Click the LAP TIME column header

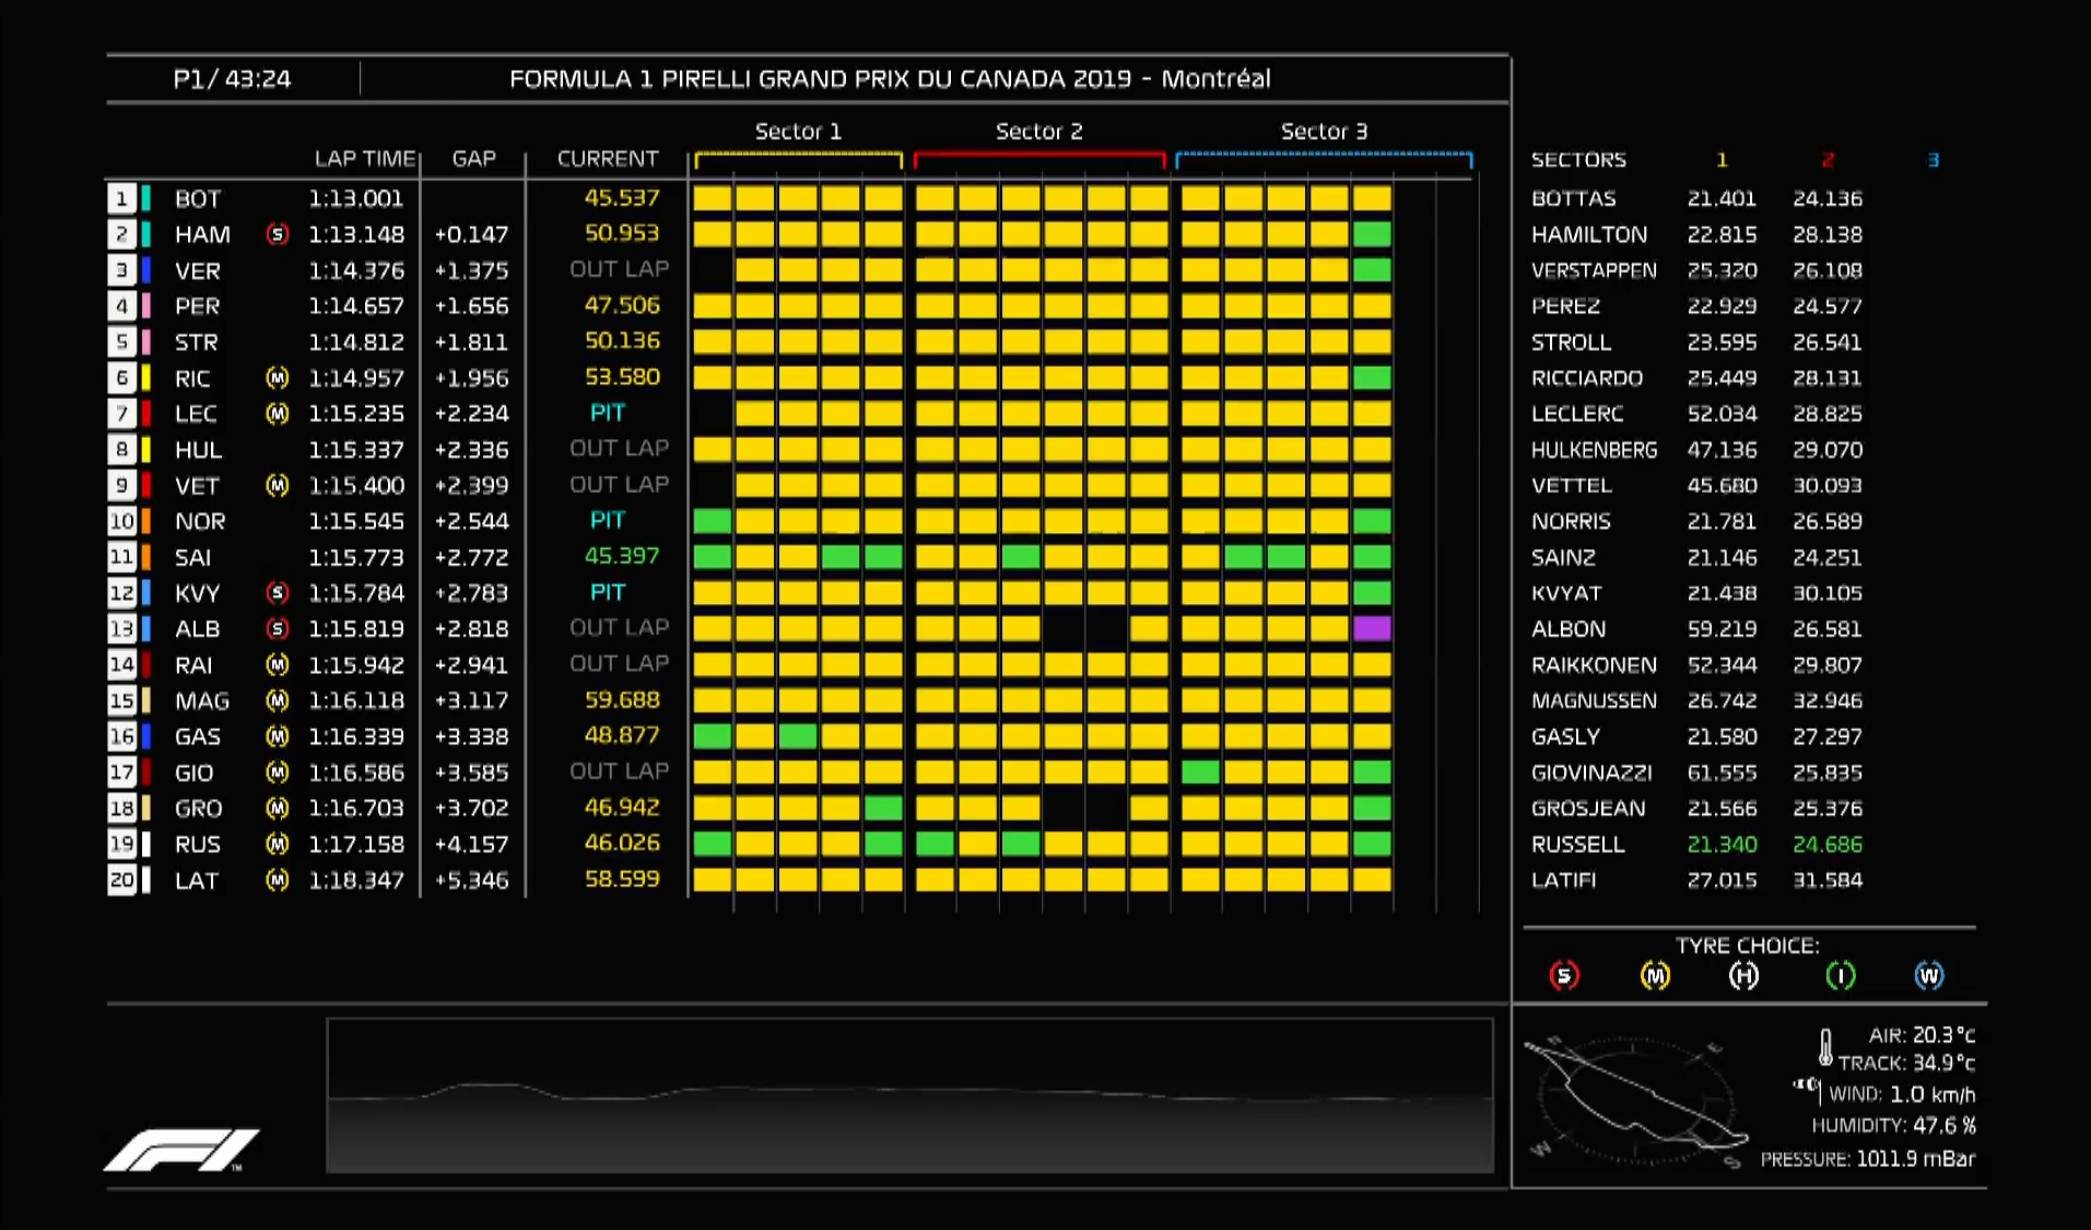(364, 159)
